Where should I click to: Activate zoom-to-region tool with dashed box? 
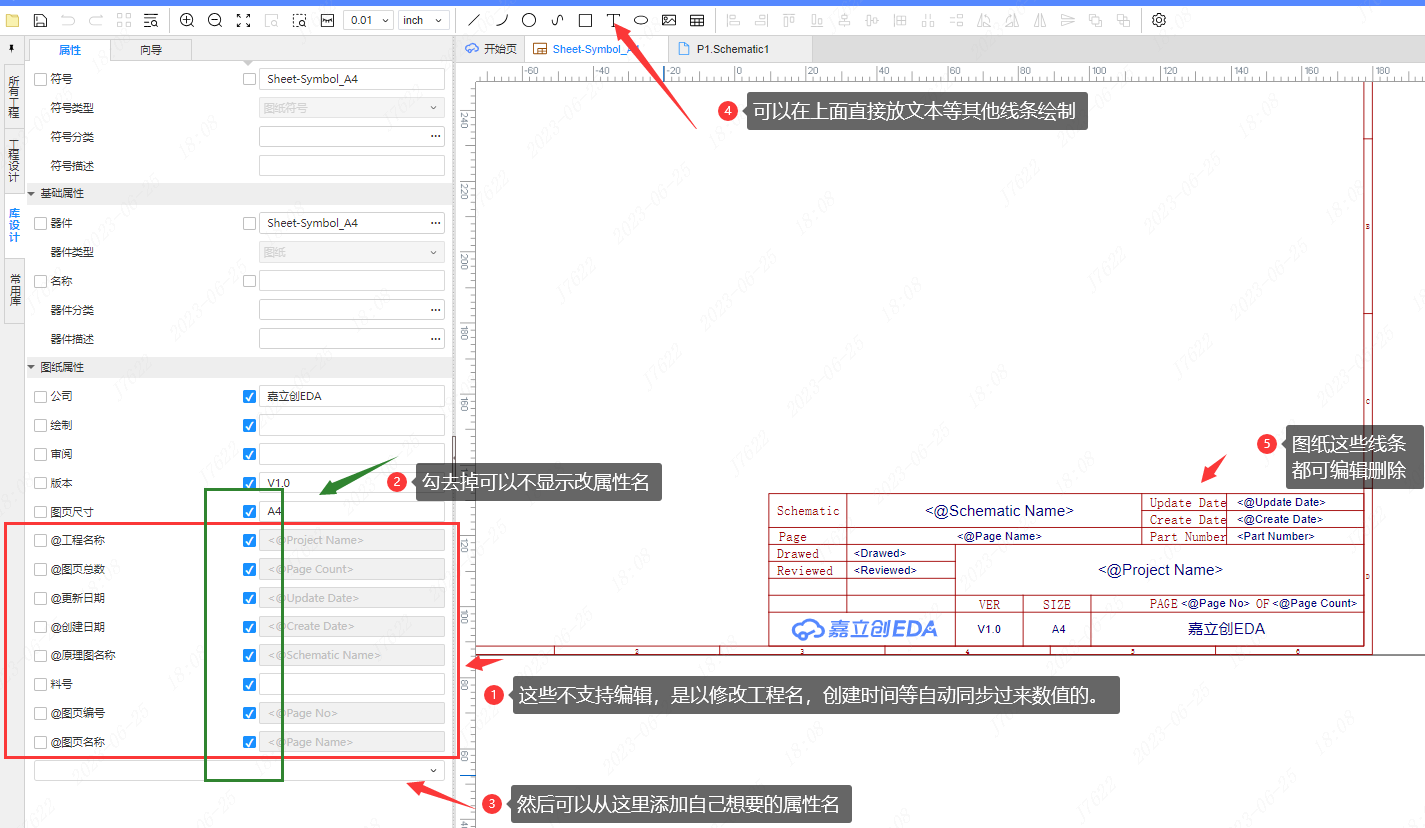[x=299, y=19]
